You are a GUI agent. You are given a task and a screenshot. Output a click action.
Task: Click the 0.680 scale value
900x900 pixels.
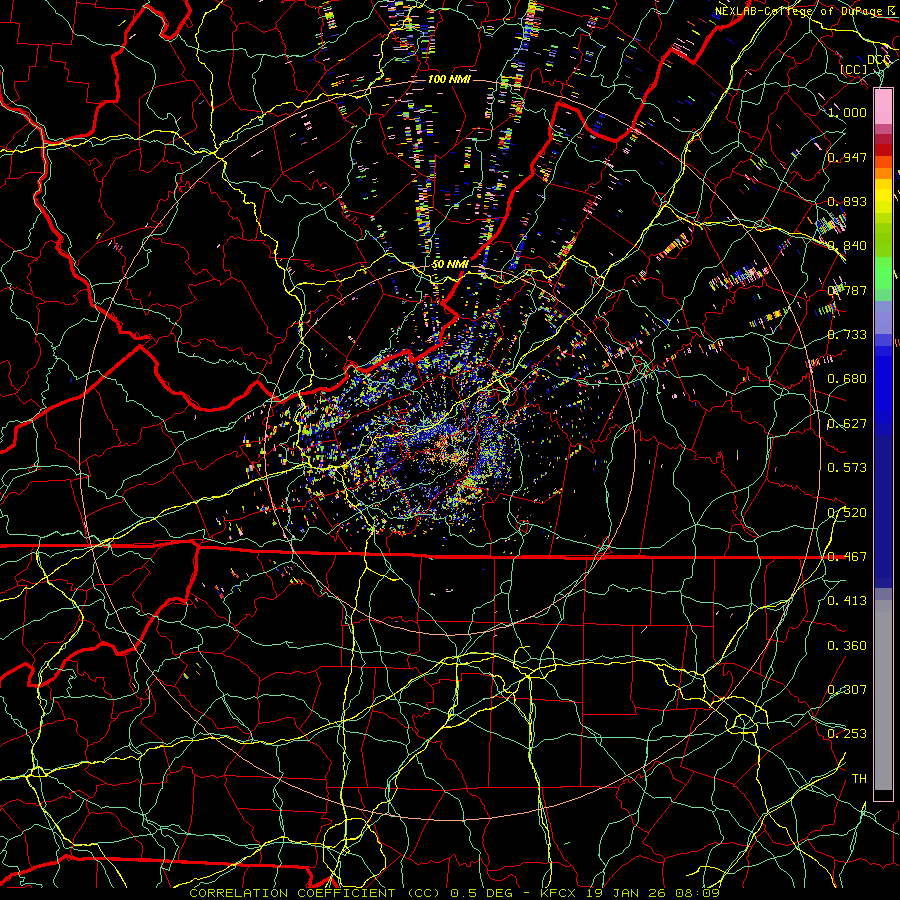point(847,379)
